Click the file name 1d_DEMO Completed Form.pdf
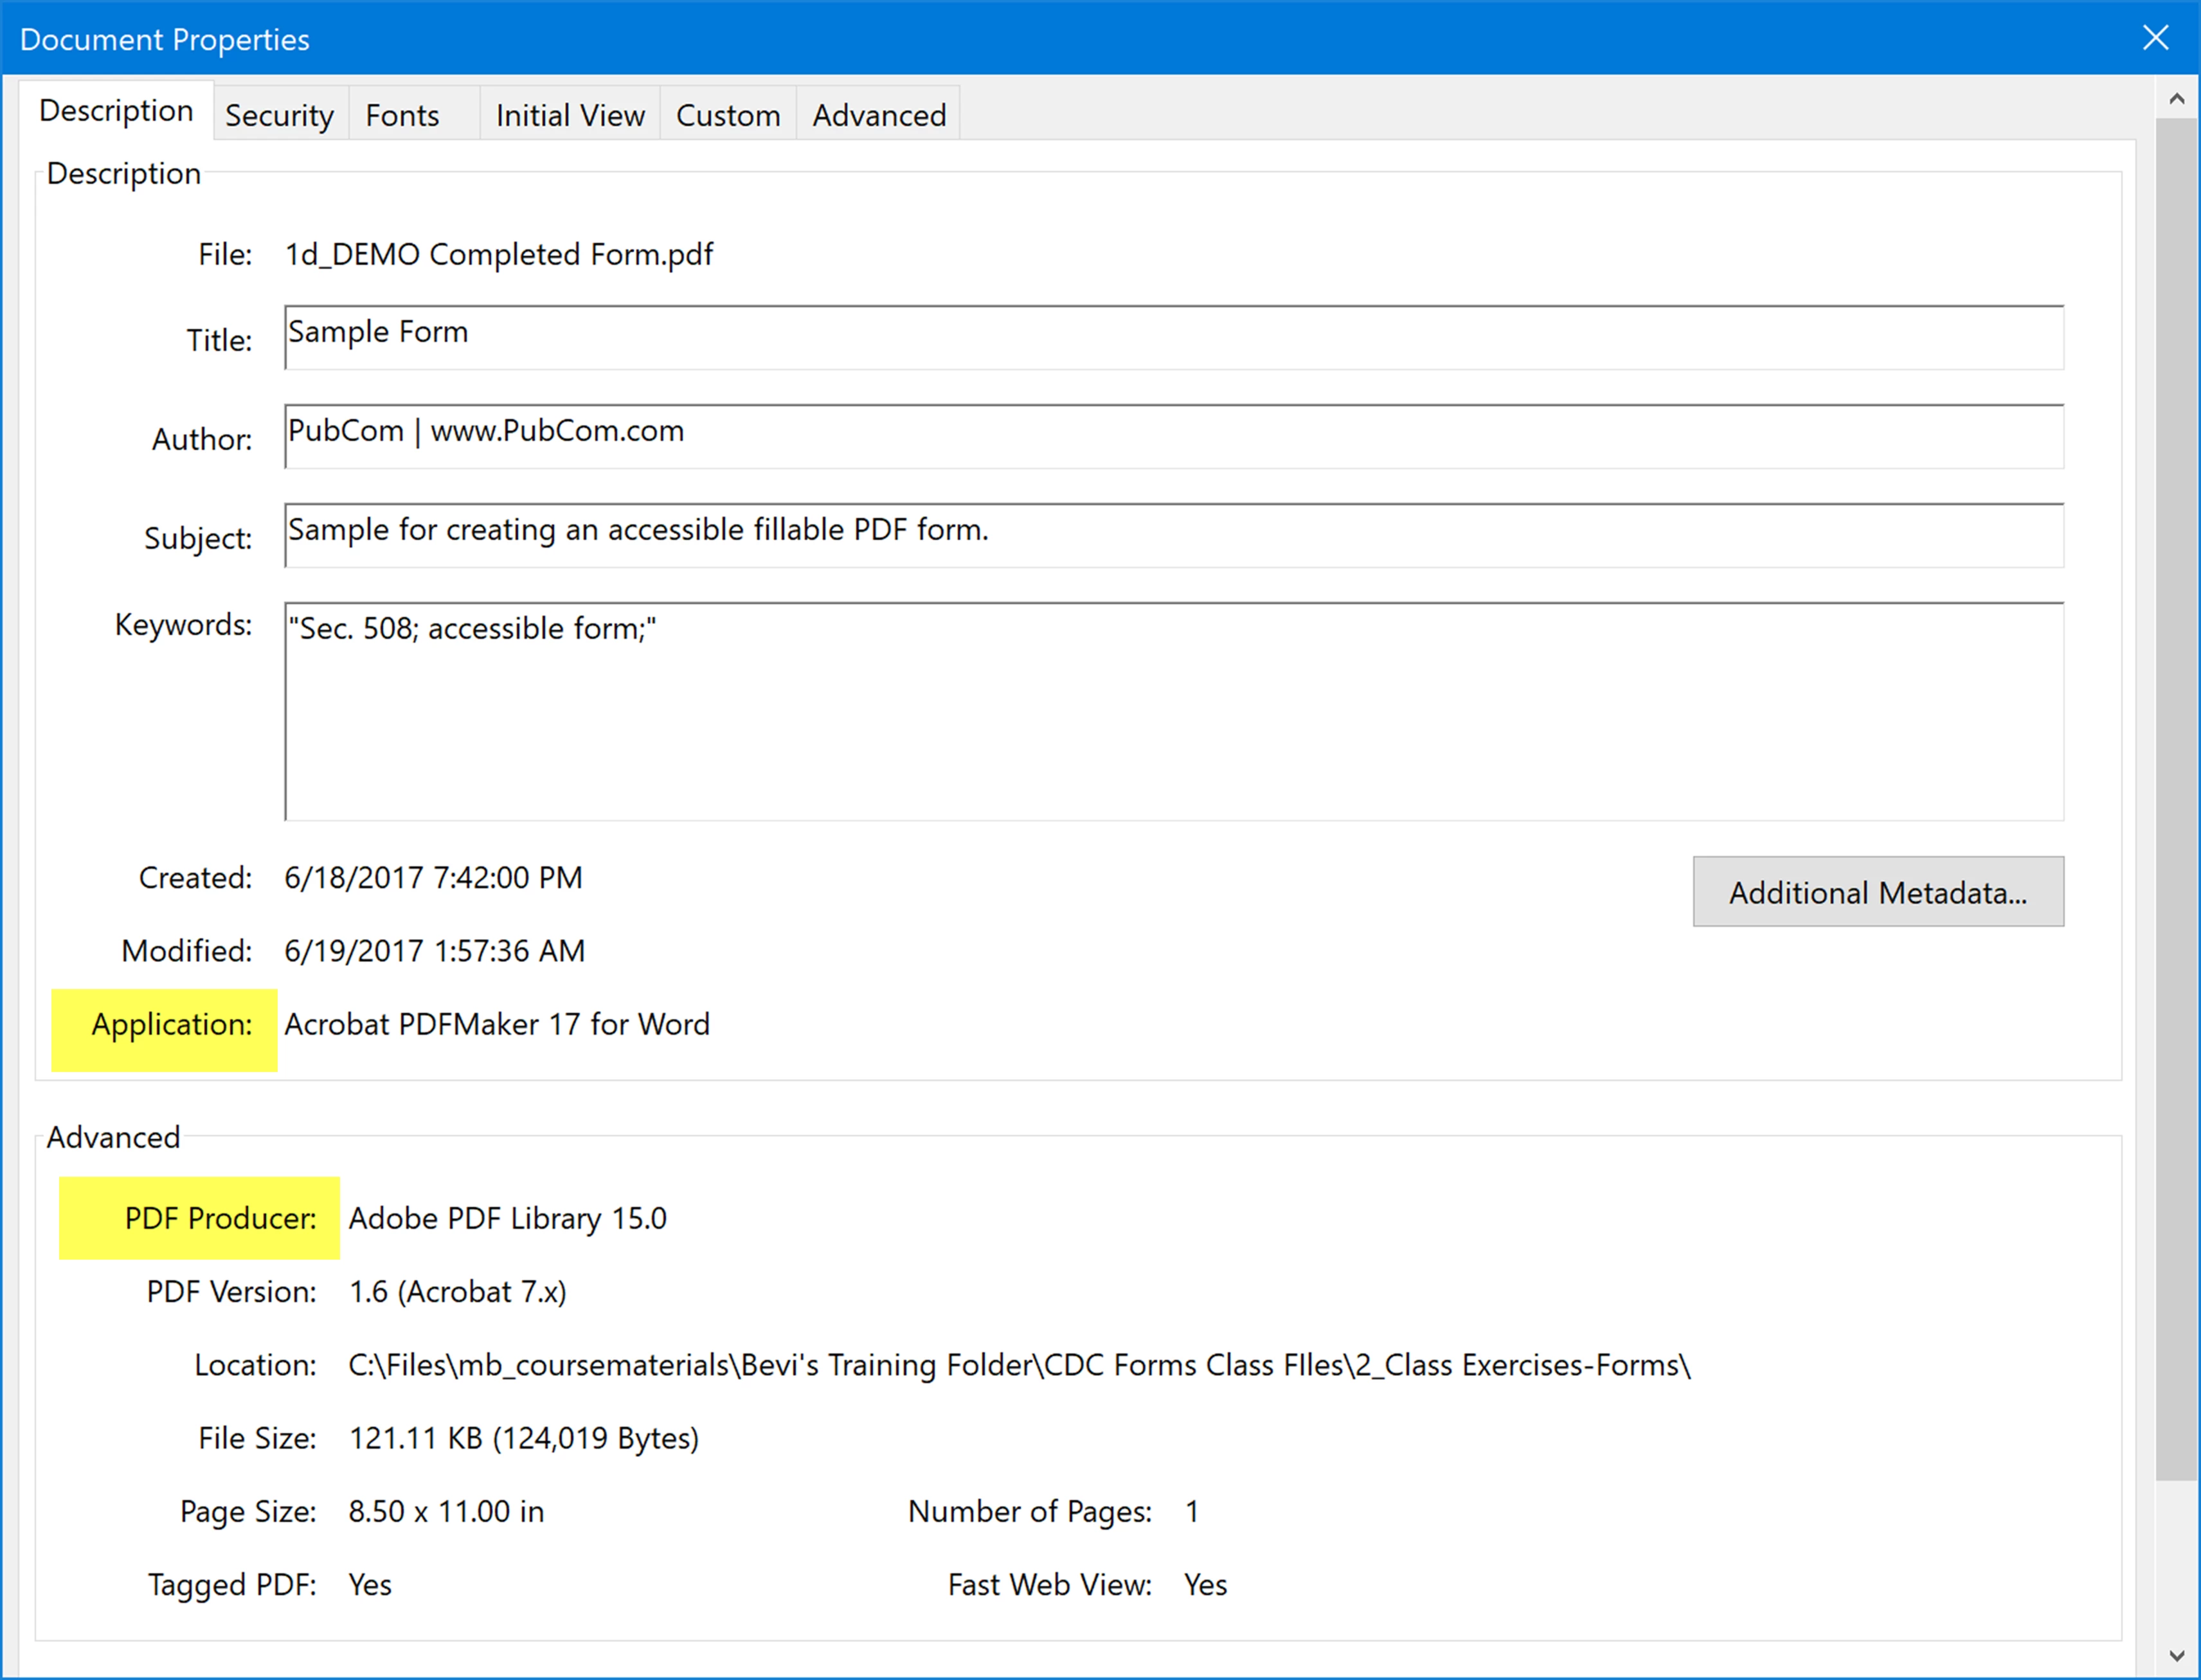 point(499,254)
